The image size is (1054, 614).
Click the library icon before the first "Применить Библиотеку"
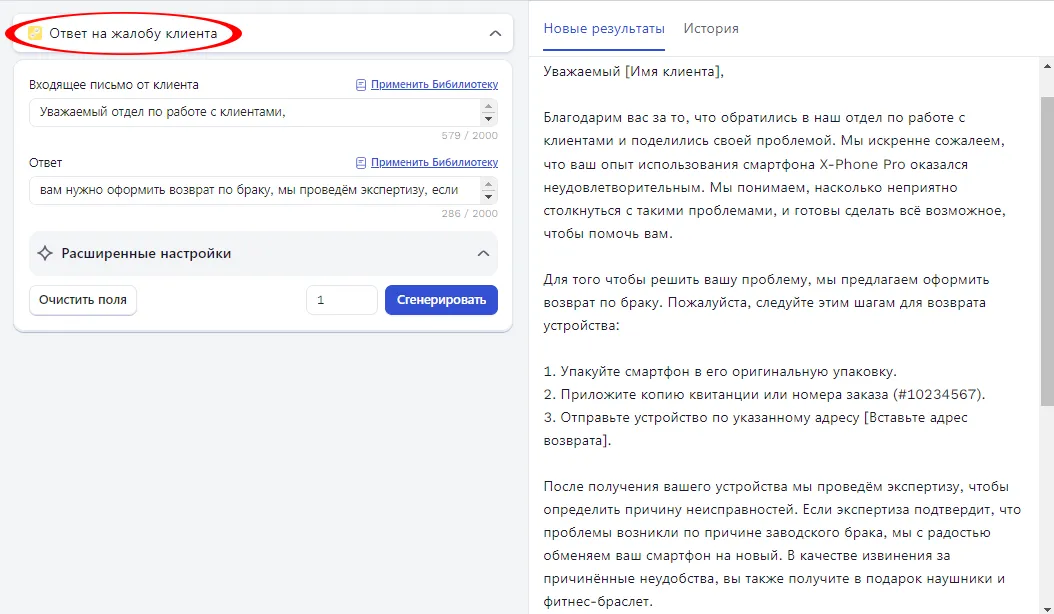coord(360,84)
